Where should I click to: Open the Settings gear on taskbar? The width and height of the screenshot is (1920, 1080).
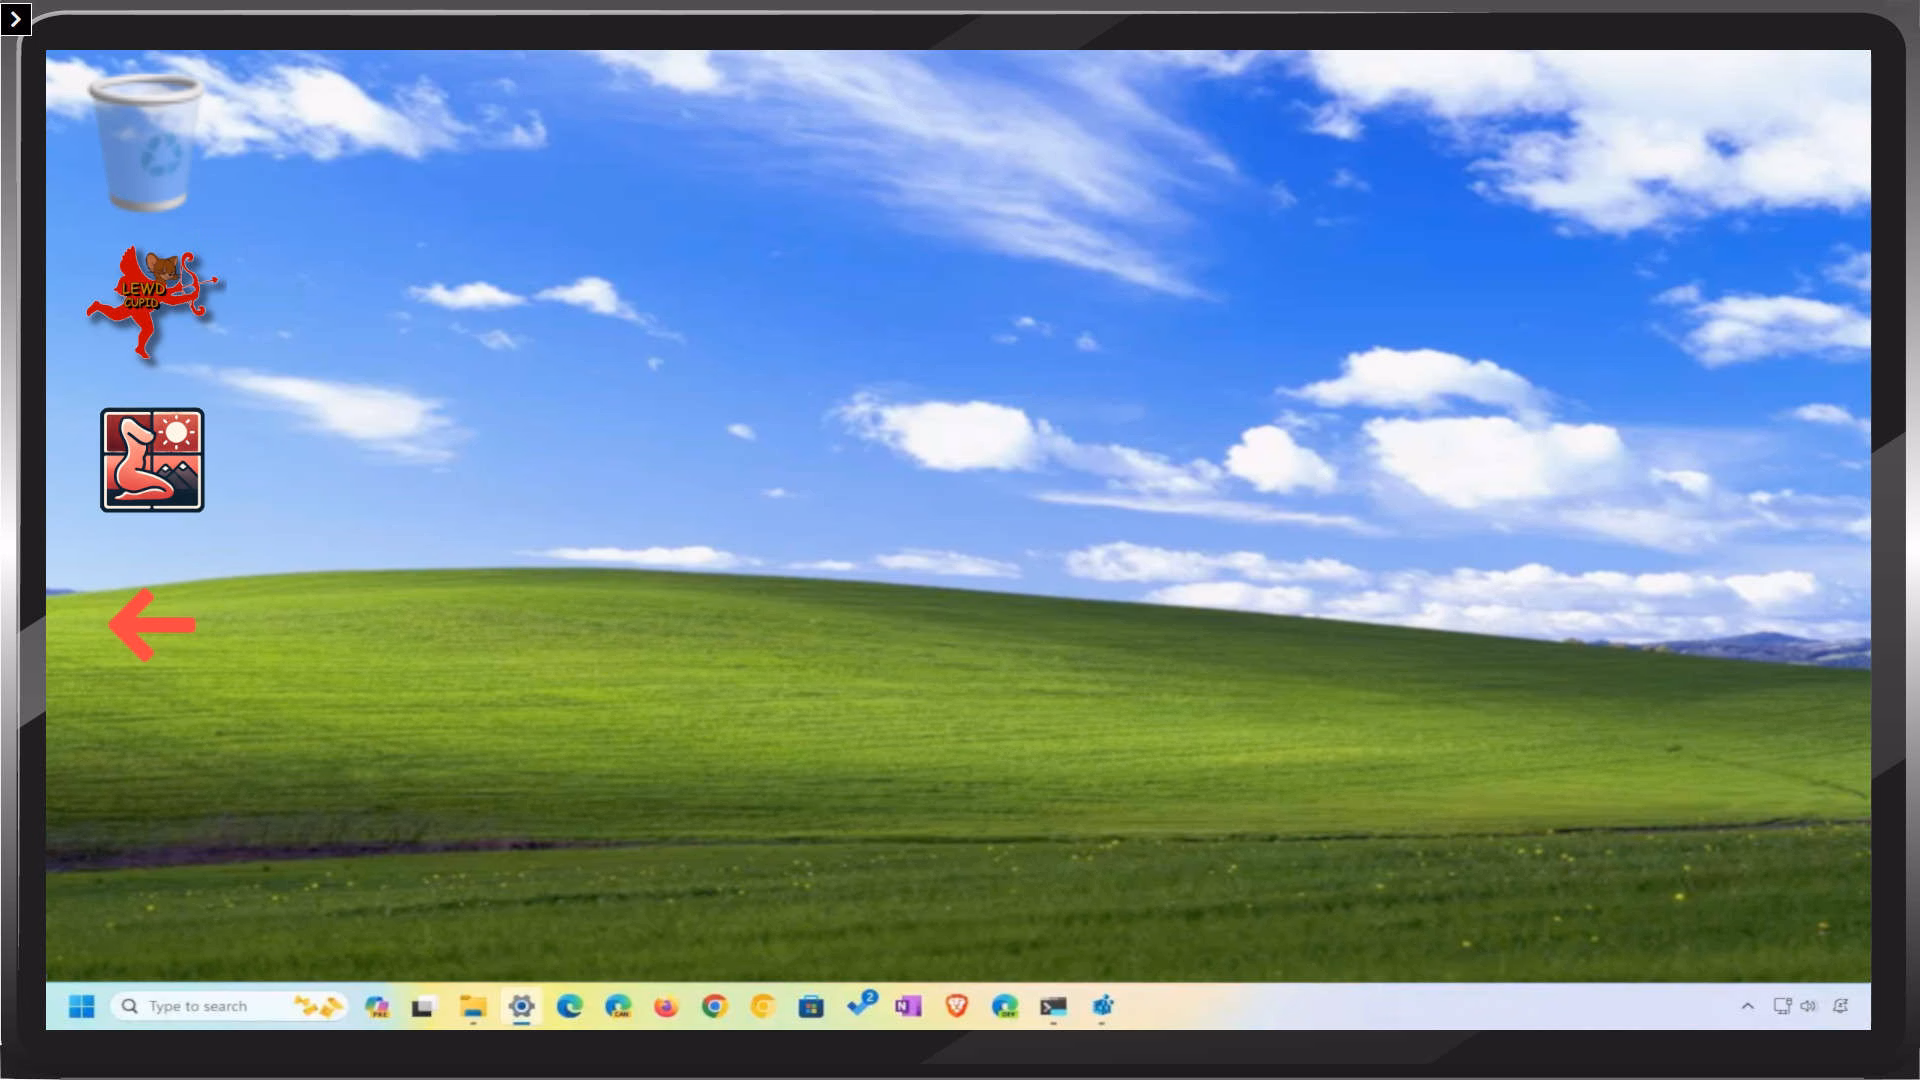(x=521, y=1006)
